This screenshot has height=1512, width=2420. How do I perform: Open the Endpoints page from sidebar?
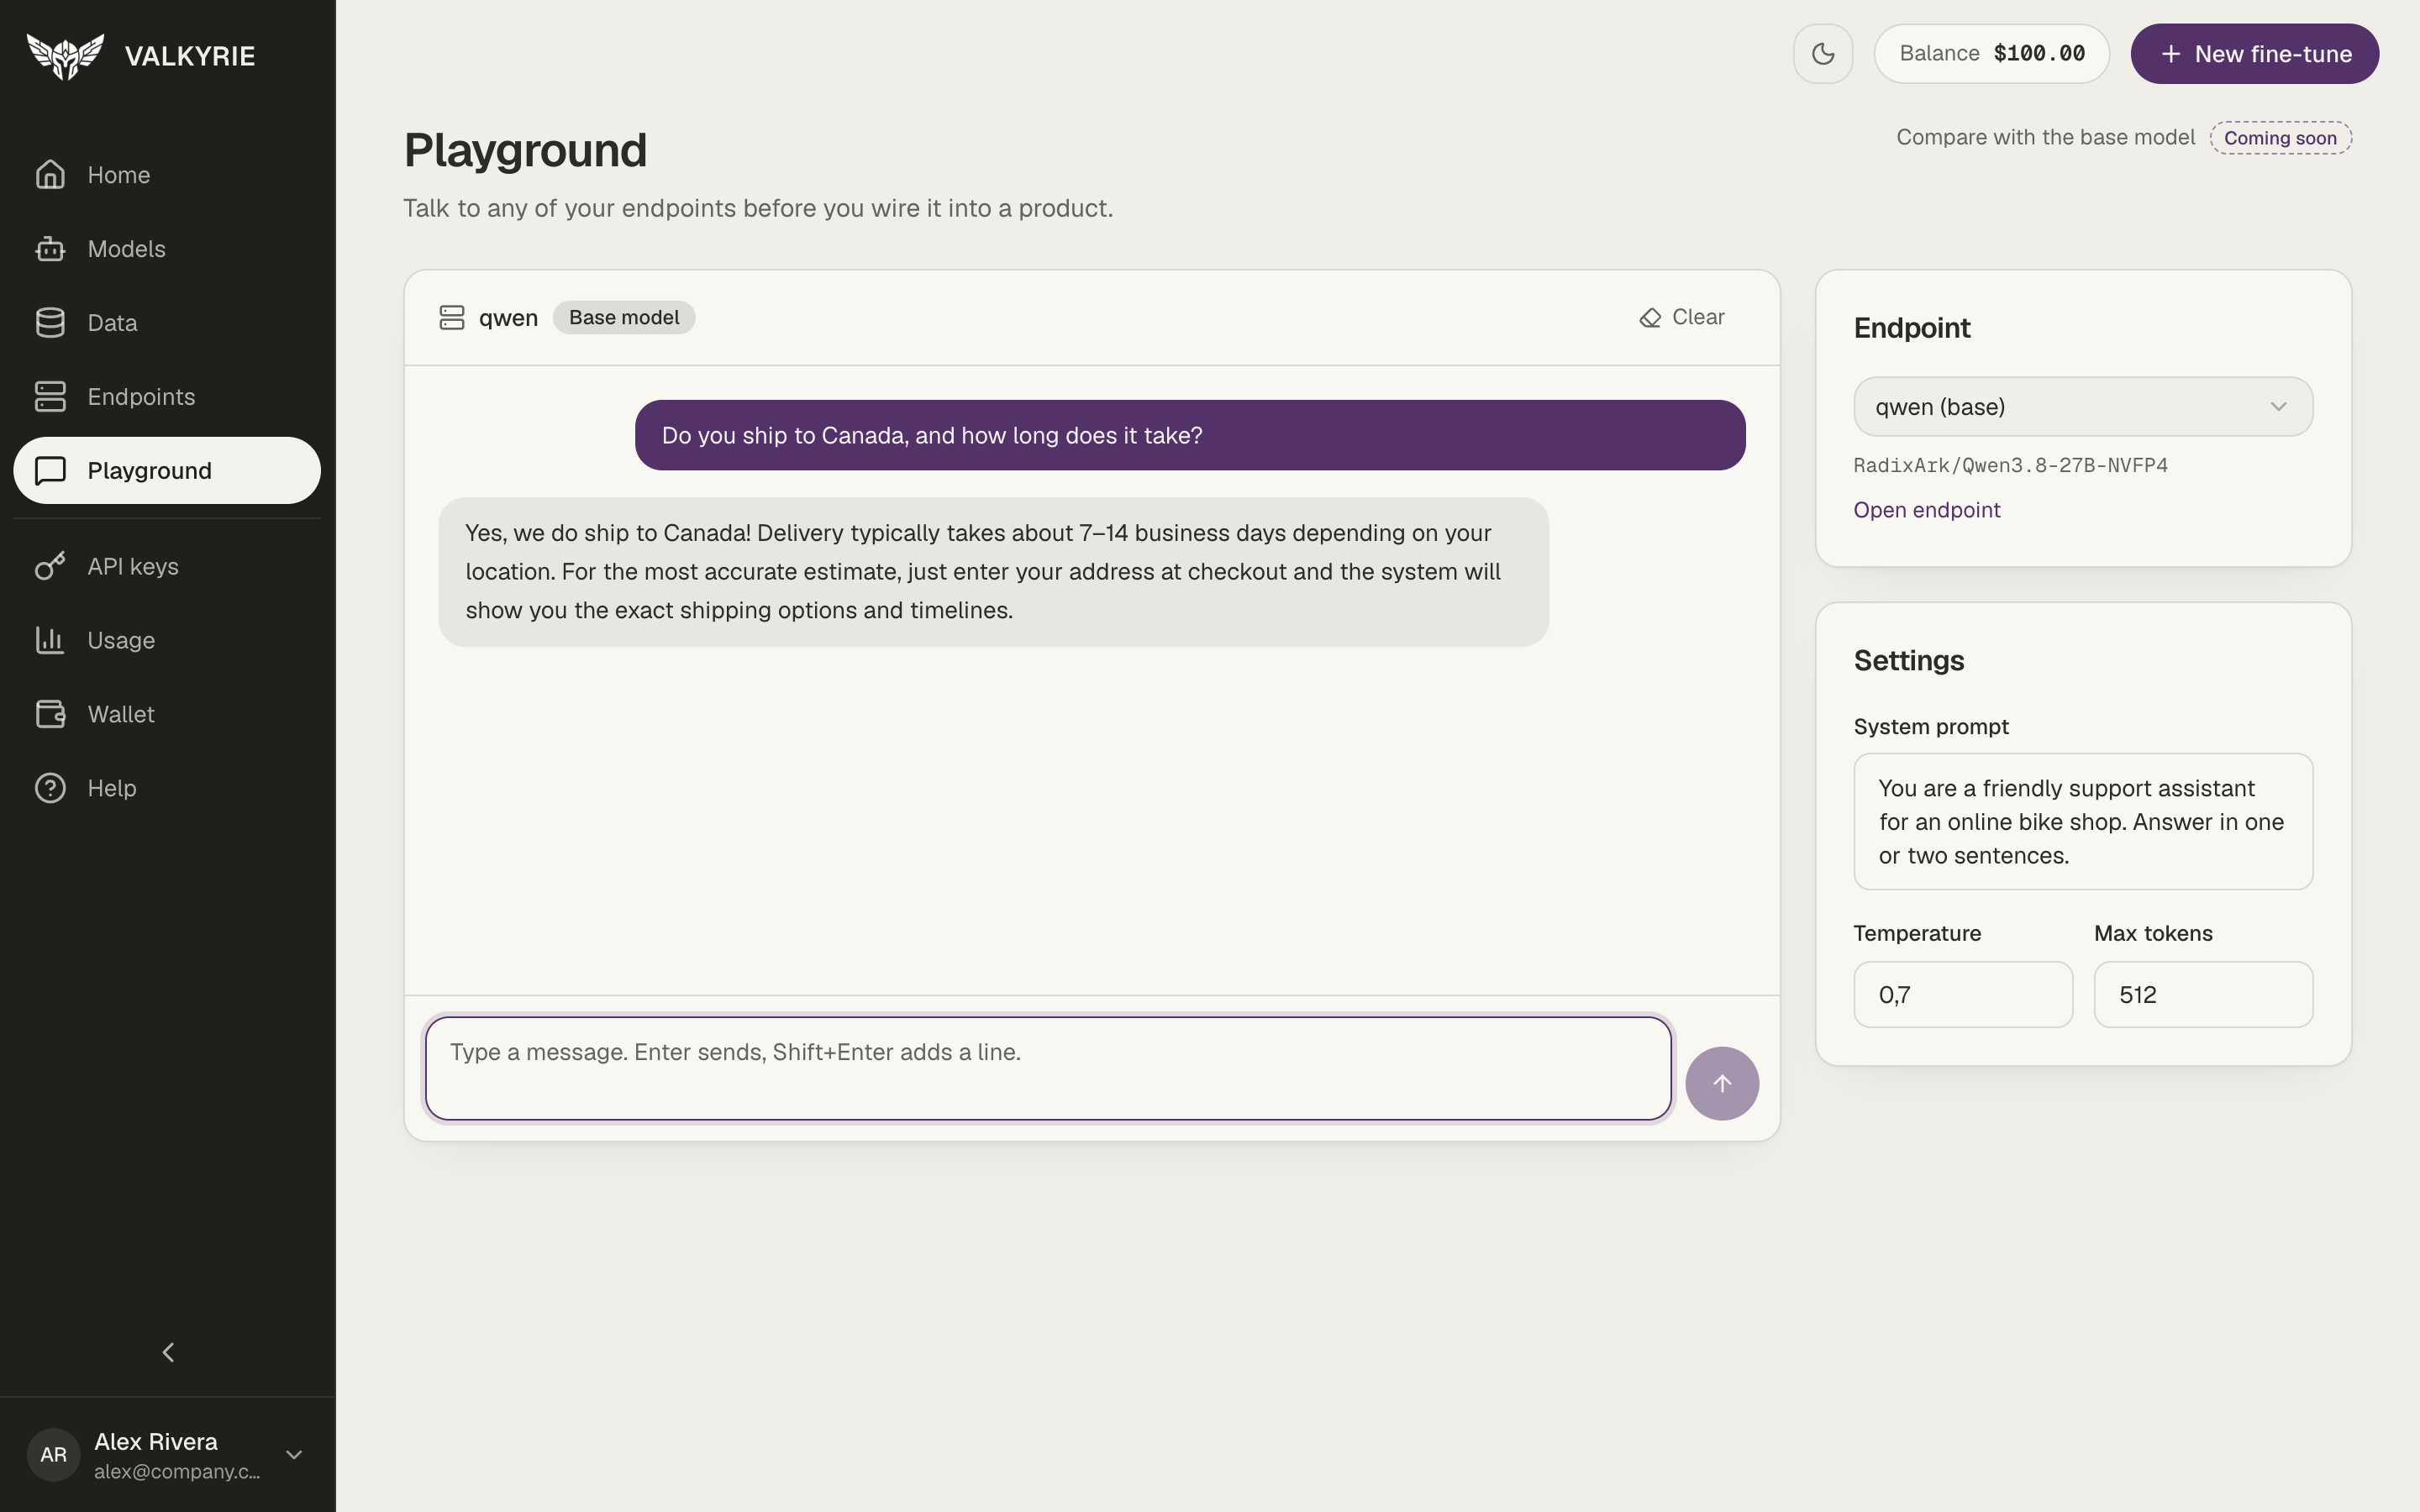tap(167, 397)
